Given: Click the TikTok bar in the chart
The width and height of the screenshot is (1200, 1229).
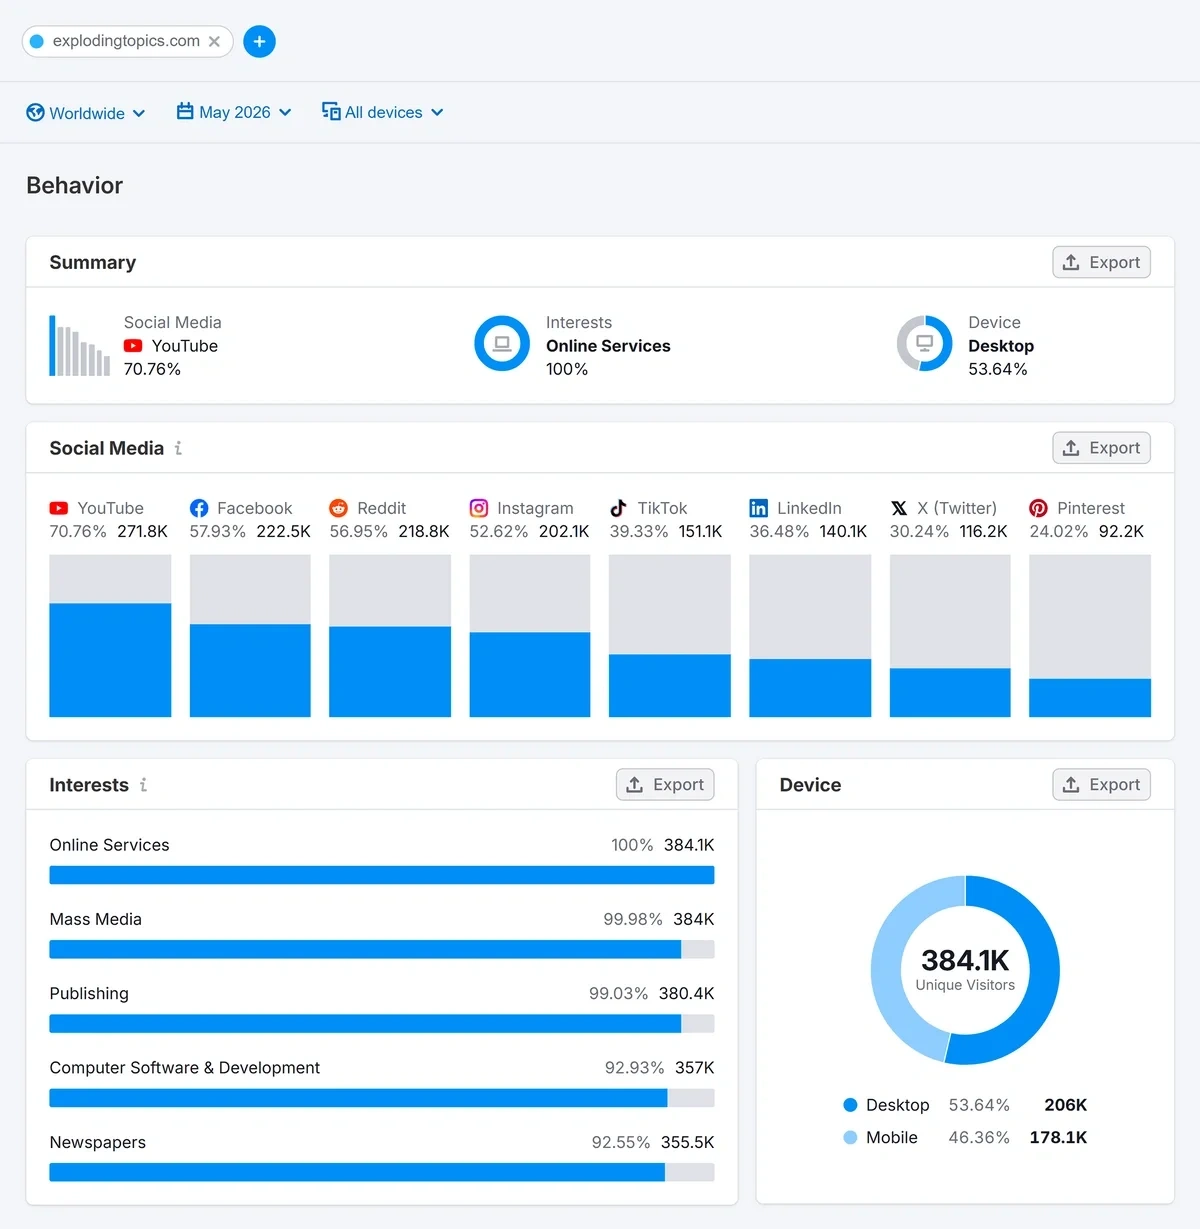Looking at the screenshot, I should click(x=670, y=686).
